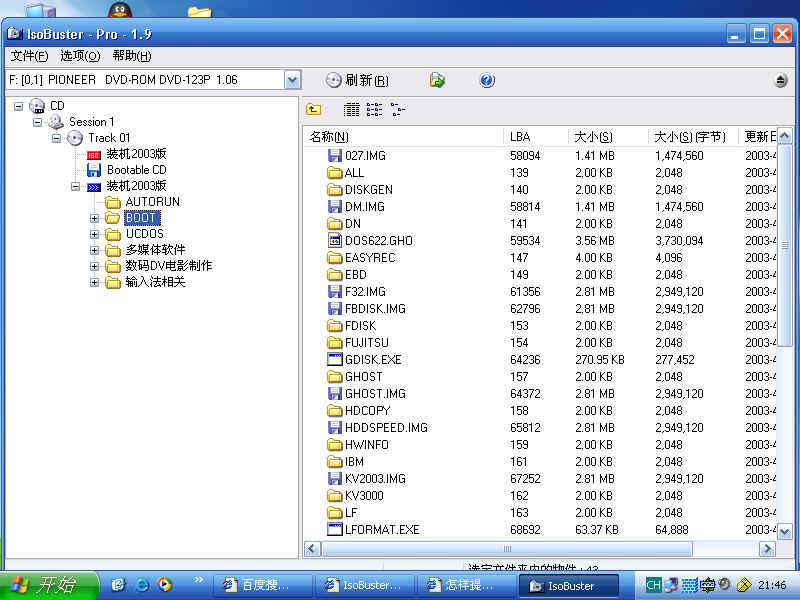The height and width of the screenshot is (600, 800).
Task: Switch to tree view icon
Action: (x=397, y=109)
